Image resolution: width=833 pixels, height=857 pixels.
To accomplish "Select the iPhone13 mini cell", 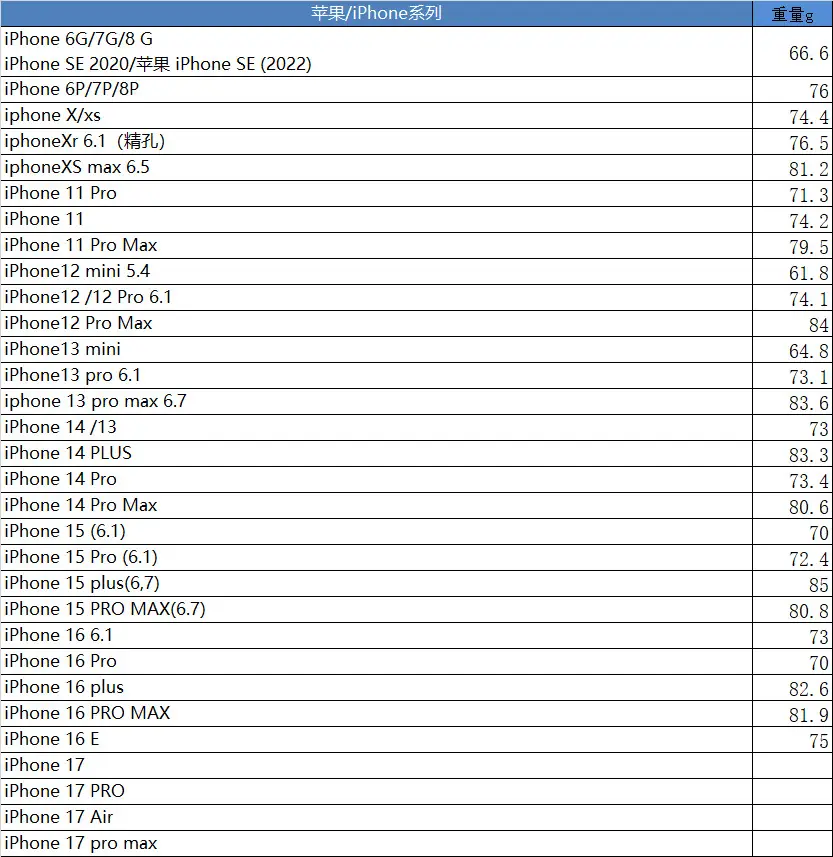I will point(376,349).
